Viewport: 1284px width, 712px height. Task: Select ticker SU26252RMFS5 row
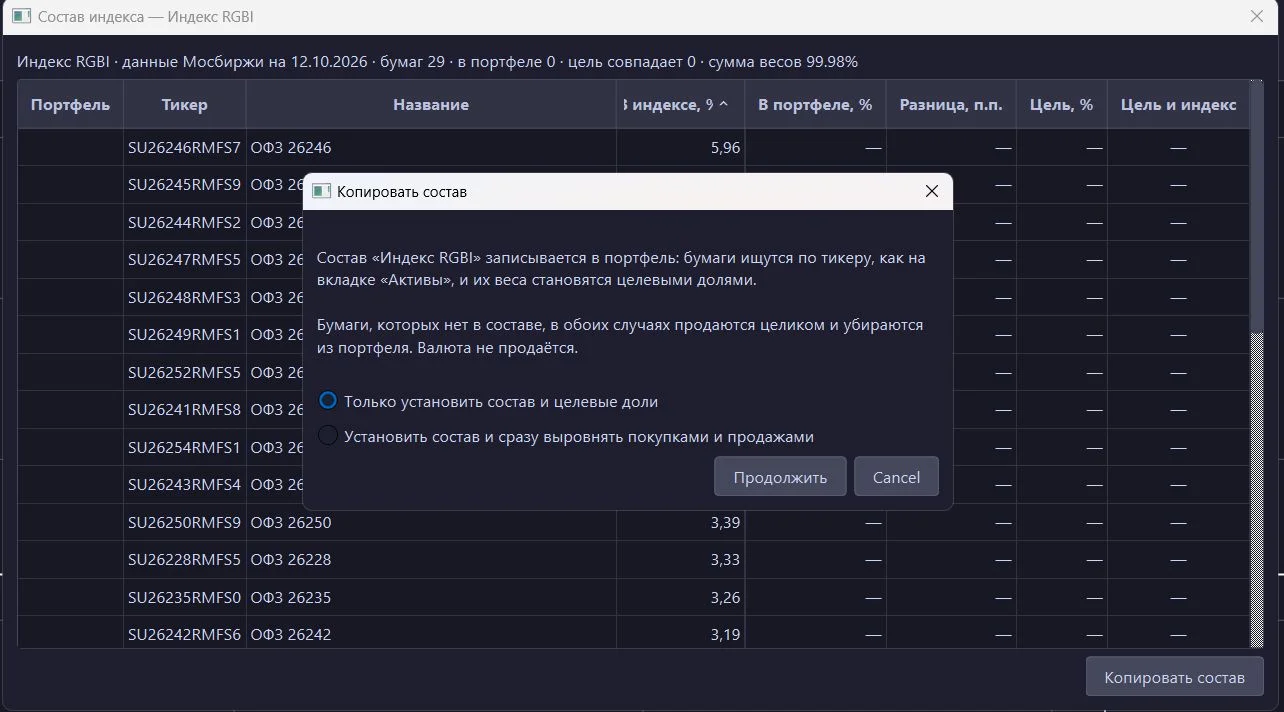[185, 372]
